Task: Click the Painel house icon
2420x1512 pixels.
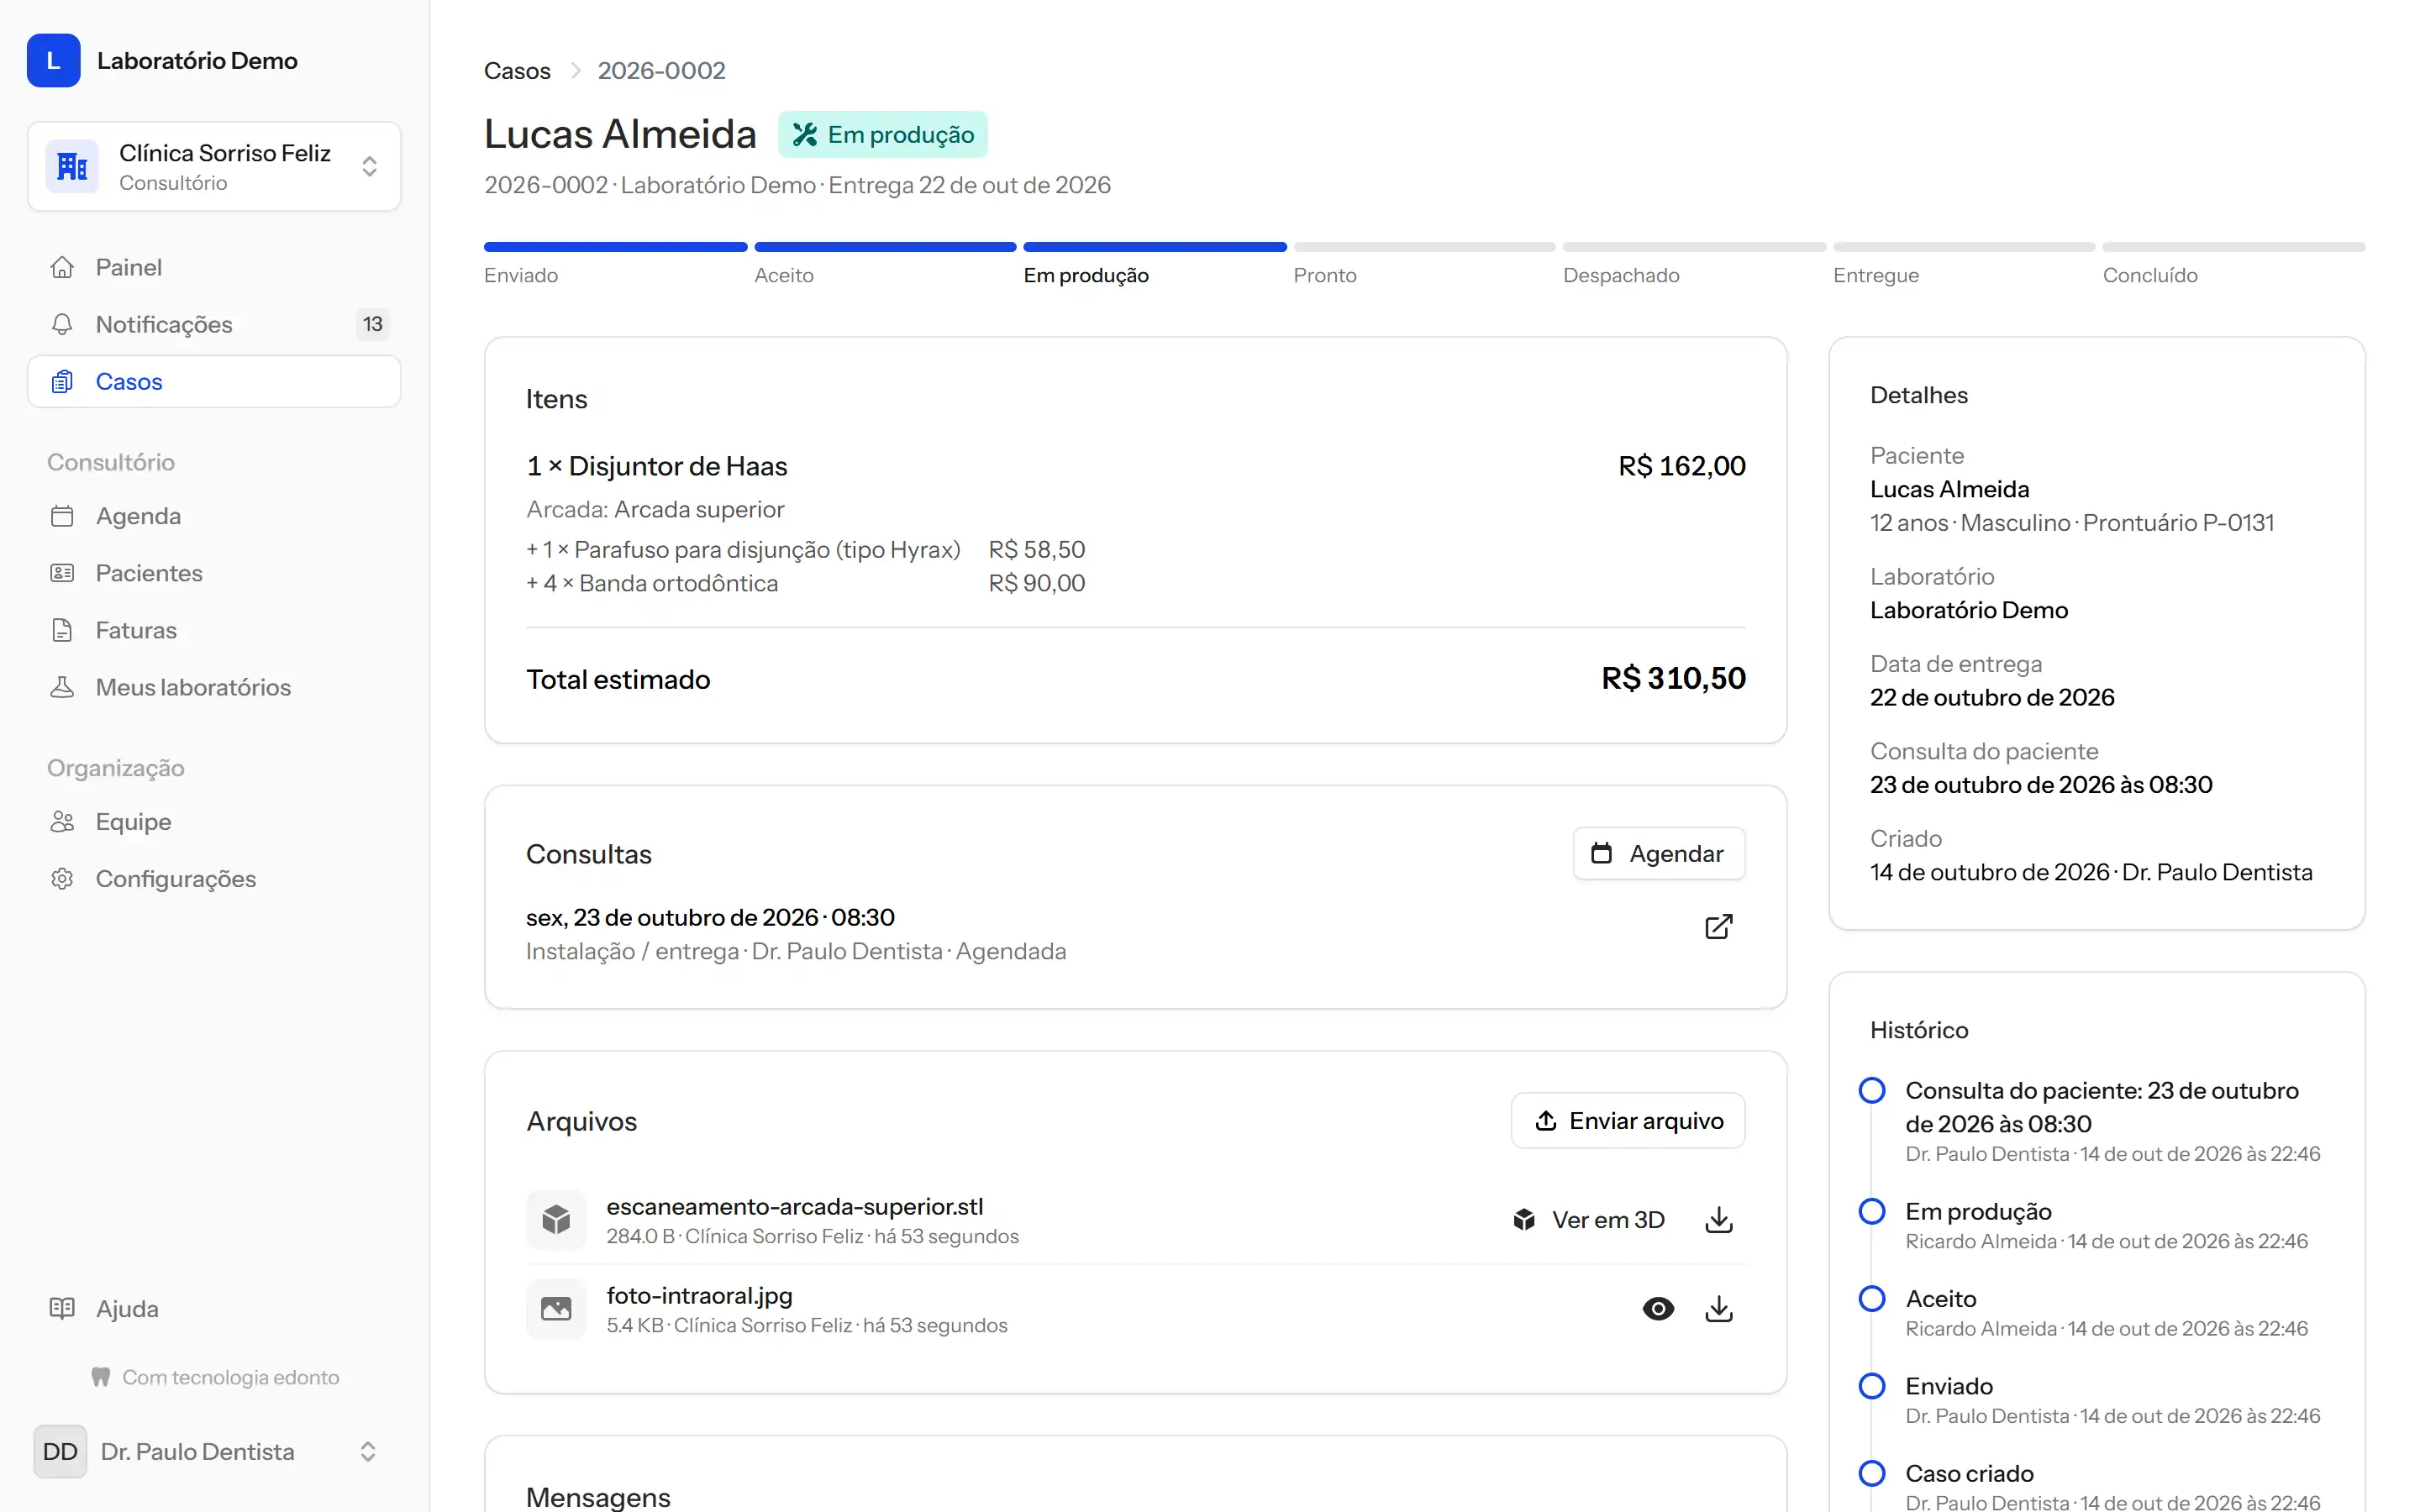Action: 62,267
